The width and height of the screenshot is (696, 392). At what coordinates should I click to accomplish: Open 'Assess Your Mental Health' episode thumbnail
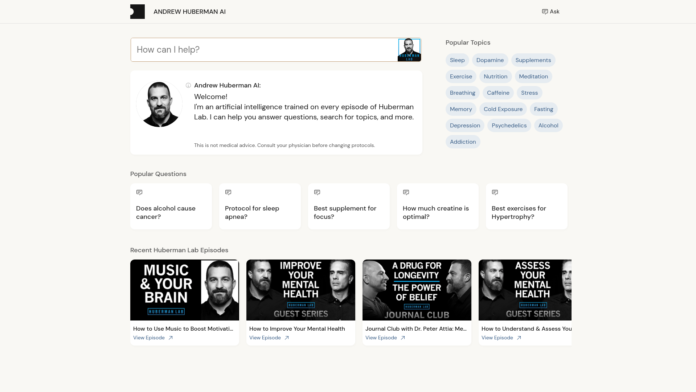click(x=525, y=290)
